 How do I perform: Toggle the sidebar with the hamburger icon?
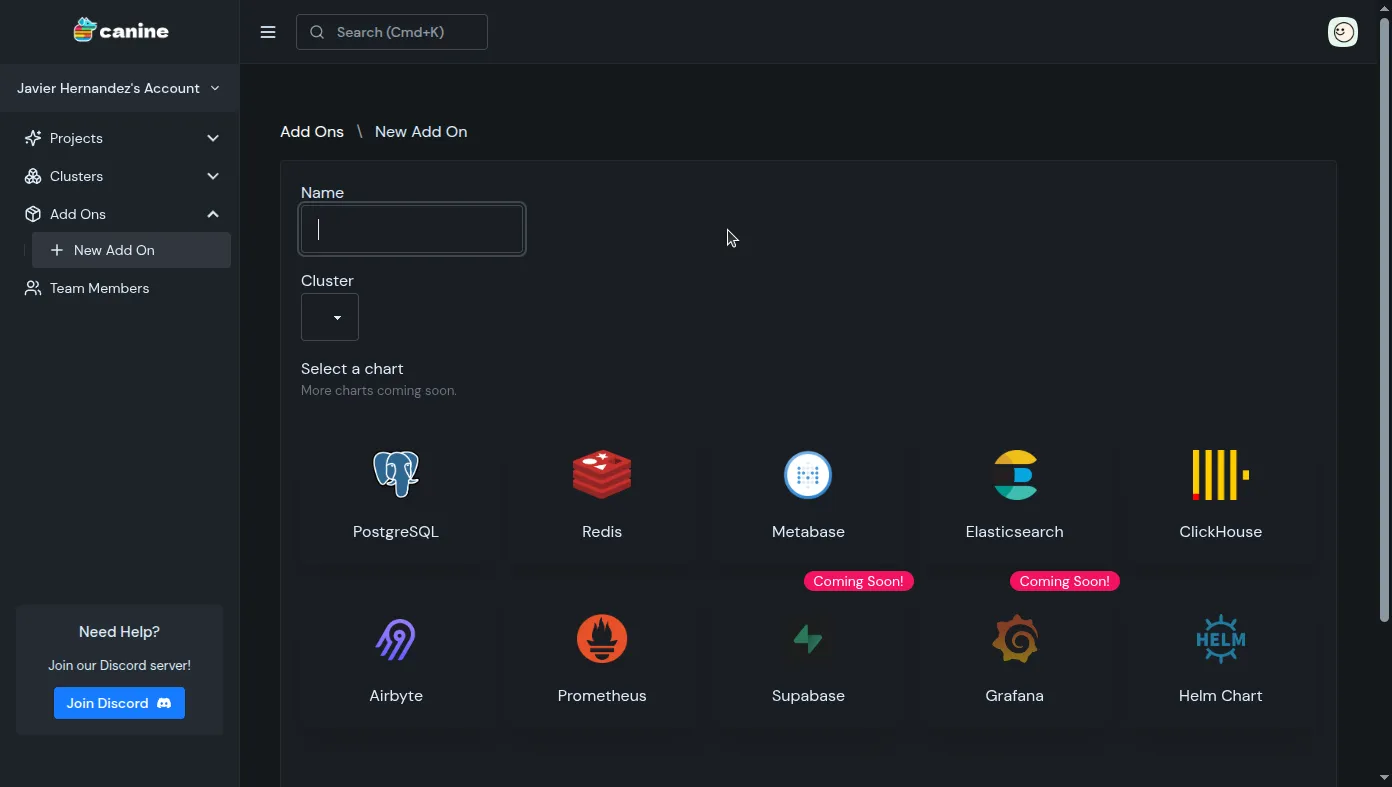pos(268,31)
